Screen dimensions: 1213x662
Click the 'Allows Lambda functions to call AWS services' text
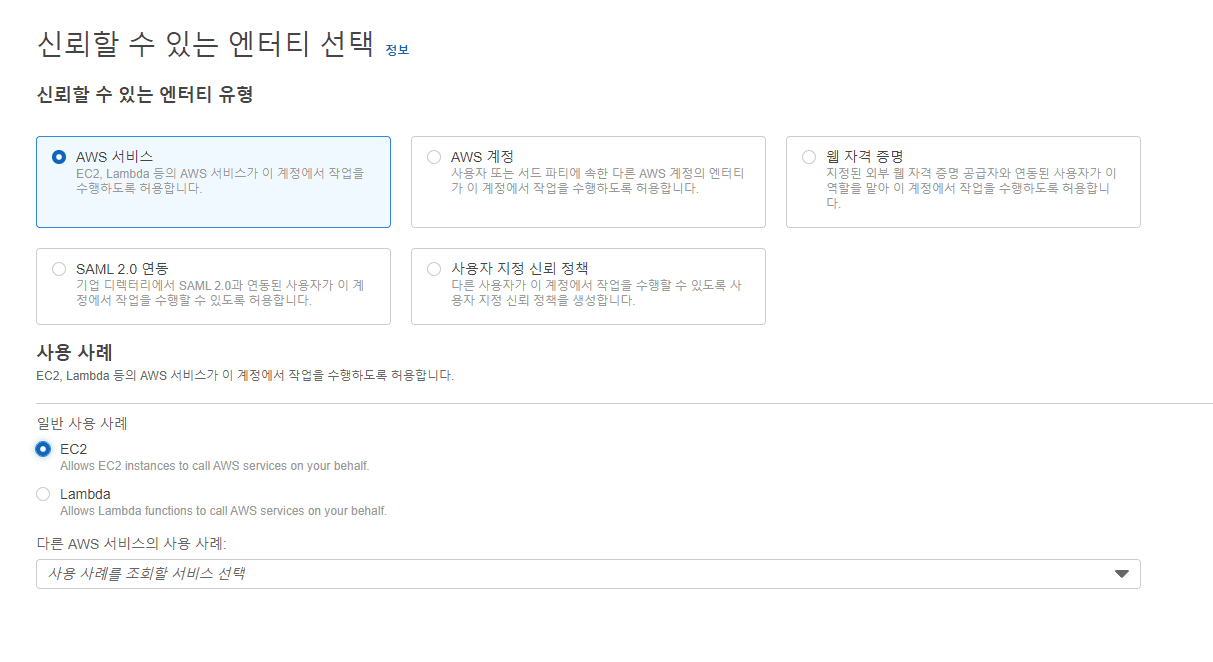pos(223,511)
